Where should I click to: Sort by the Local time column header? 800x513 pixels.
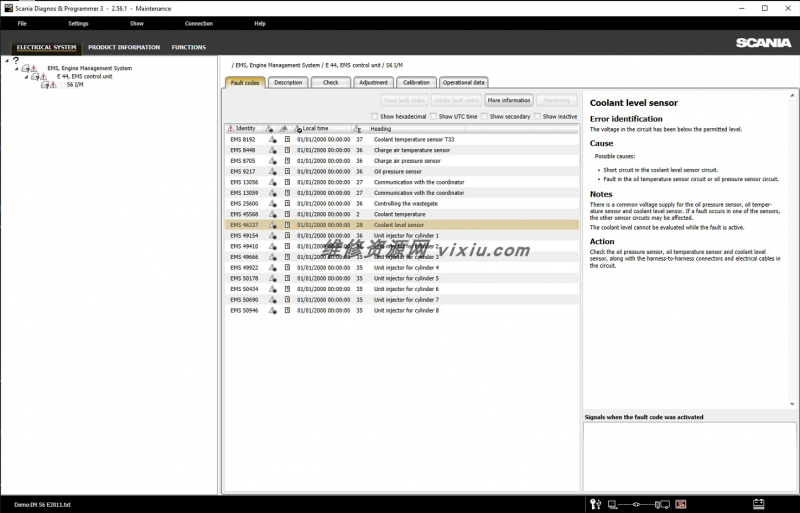pyautogui.click(x=322, y=129)
